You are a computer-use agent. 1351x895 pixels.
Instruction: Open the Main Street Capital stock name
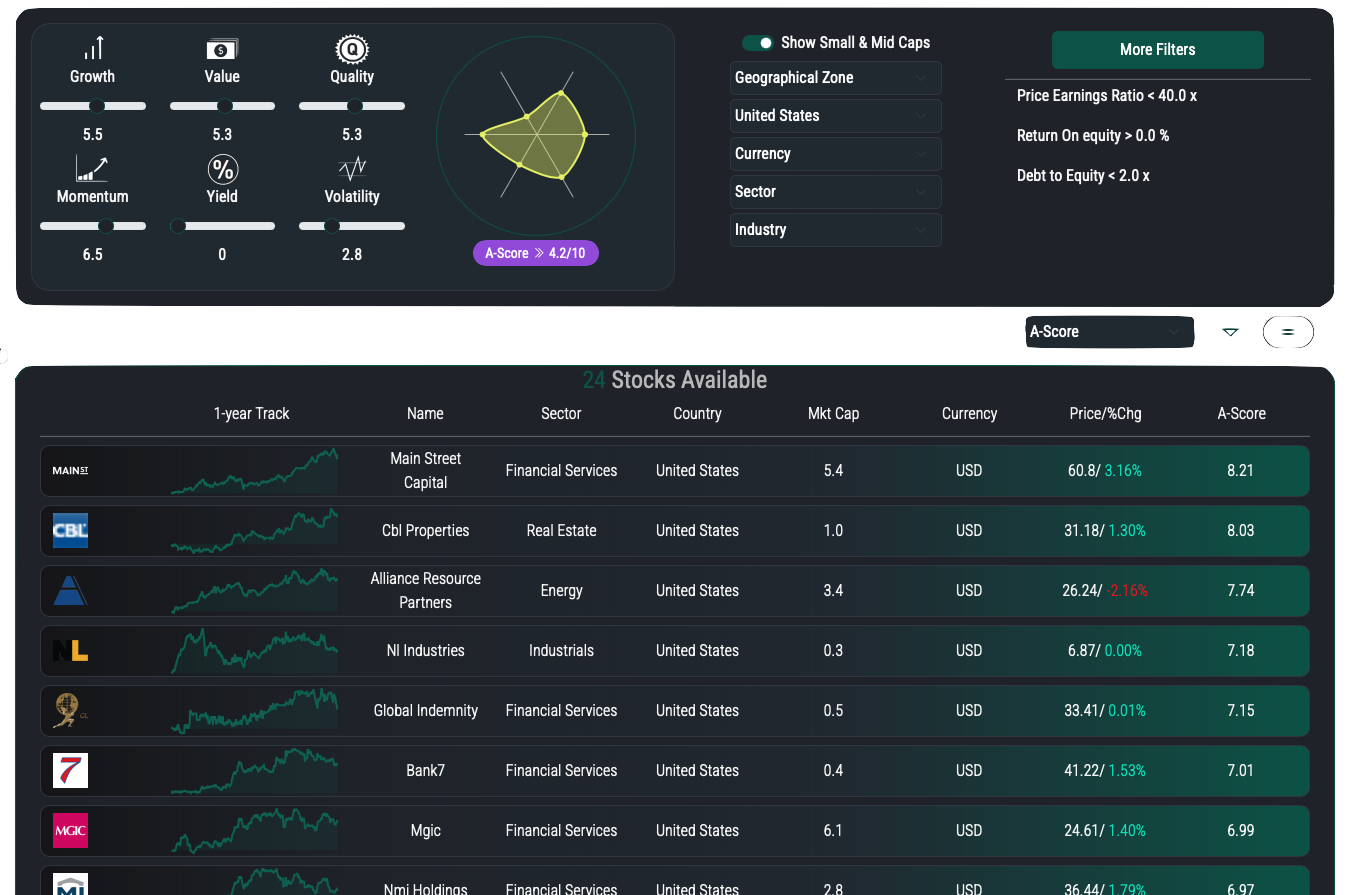pos(426,470)
